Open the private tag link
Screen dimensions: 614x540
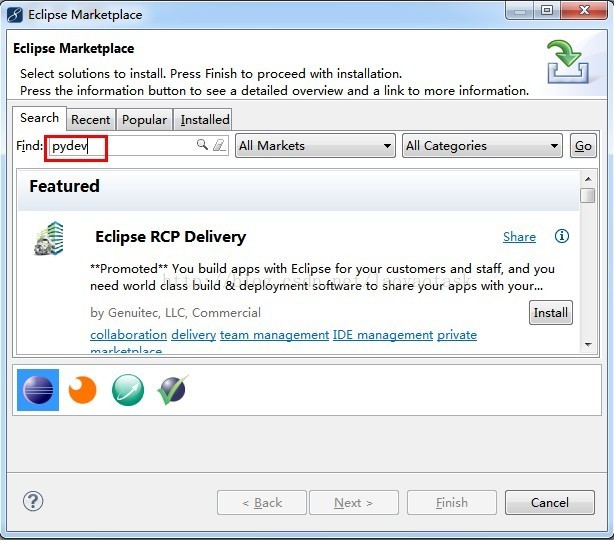coord(457,335)
